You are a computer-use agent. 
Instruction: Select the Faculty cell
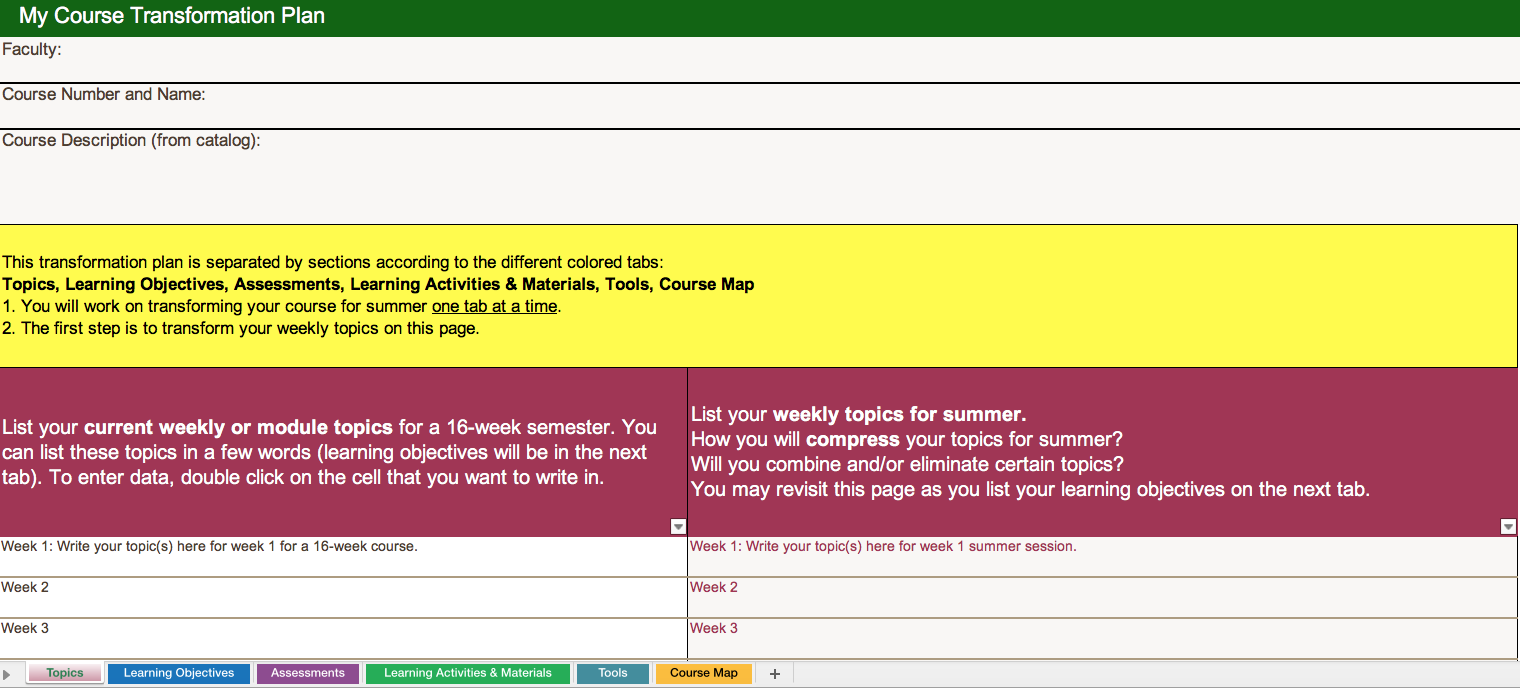760,60
